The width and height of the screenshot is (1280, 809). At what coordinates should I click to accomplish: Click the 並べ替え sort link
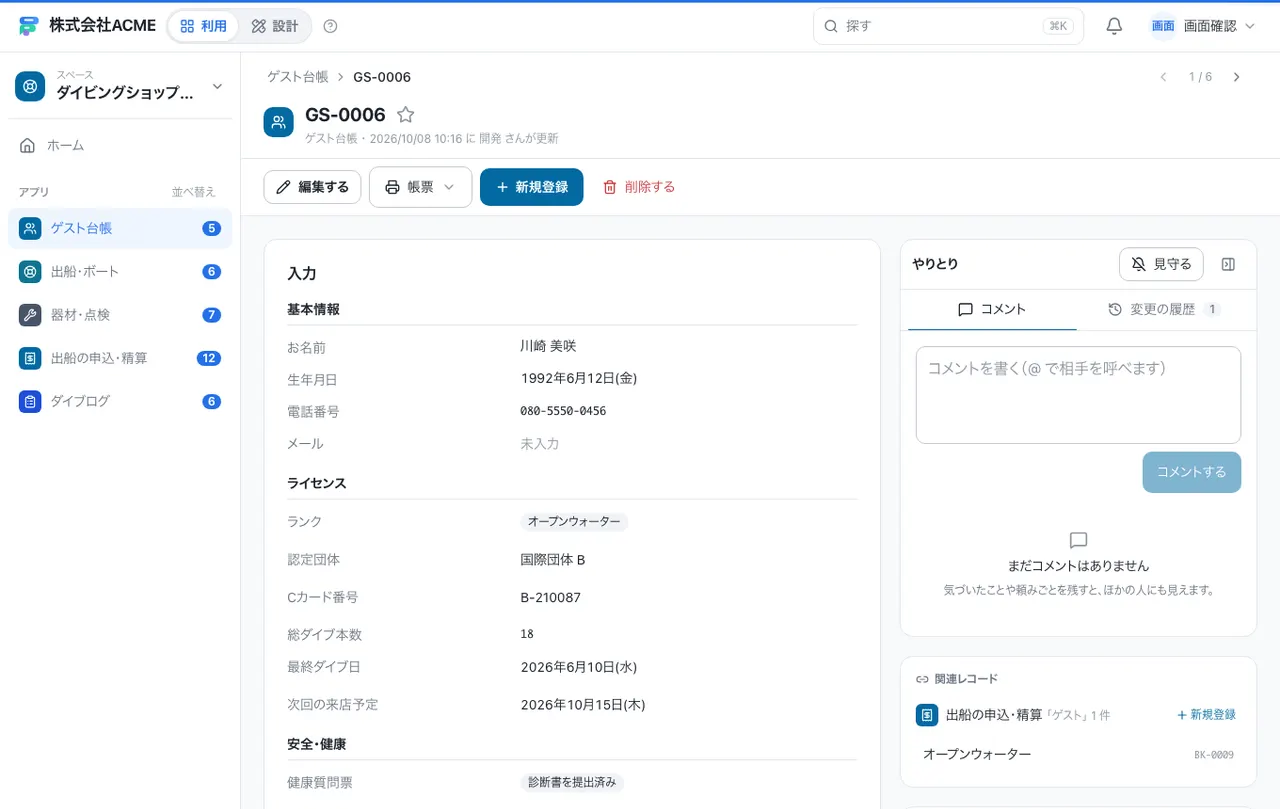pyautogui.click(x=193, y=192)
